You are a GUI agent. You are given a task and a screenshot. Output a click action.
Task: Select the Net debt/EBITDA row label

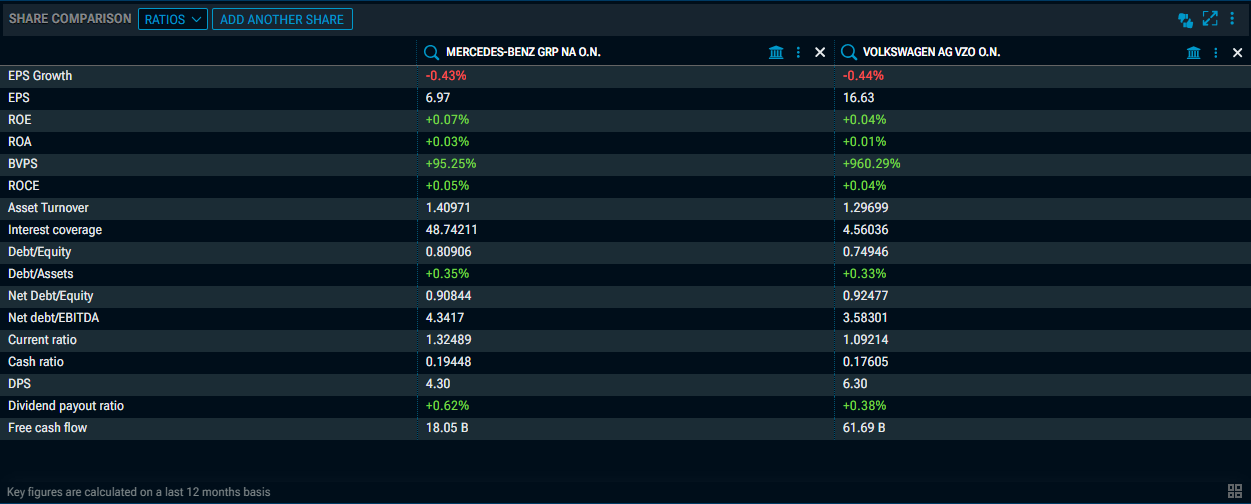54,318
